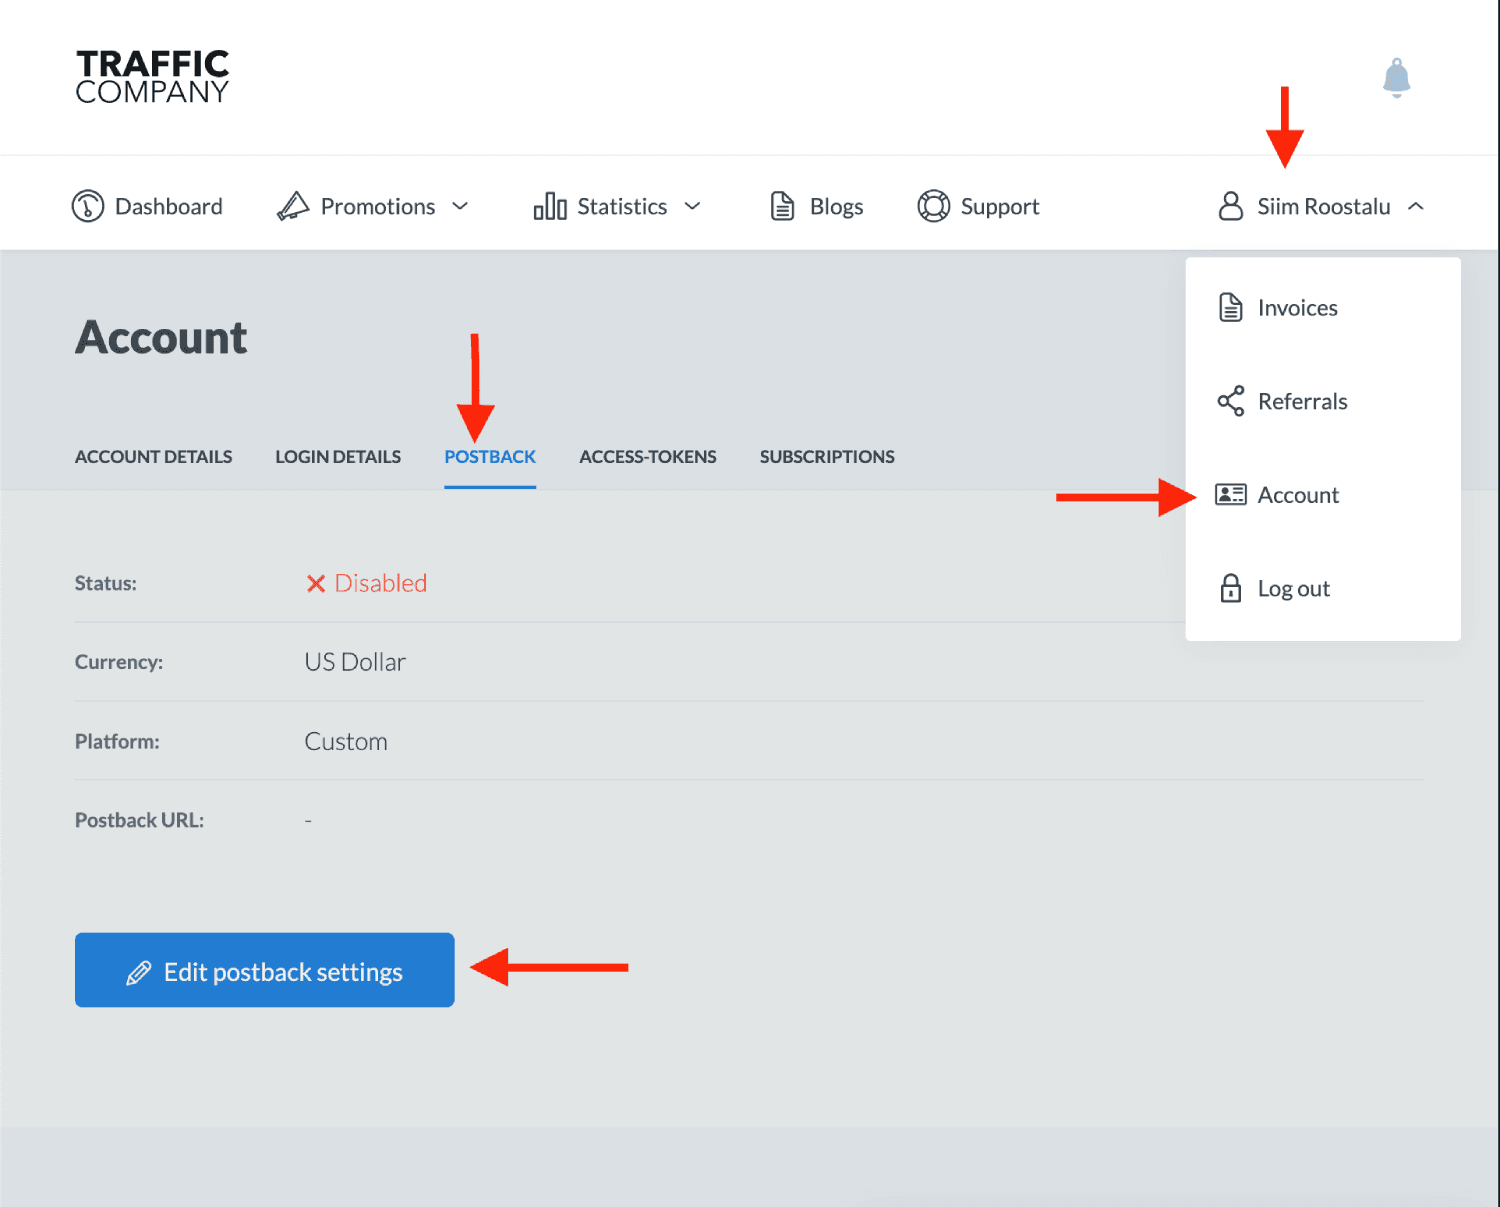Open the Access-Tokens tab
The width and height of the screenshot is (1500, 1207).
point(648,457)
